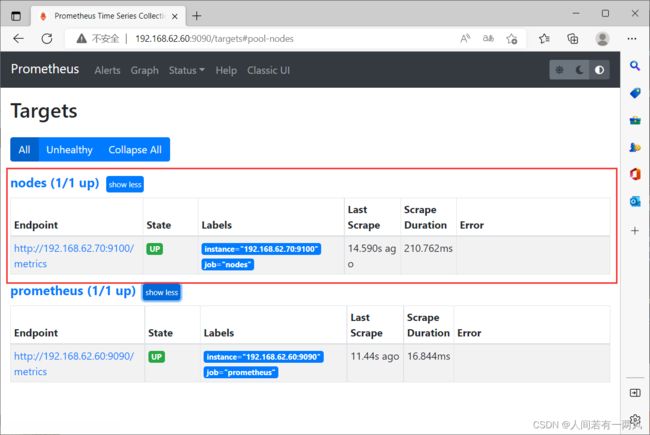Image resolution: width=650 pixels, height=435 pixels.
Task: Click the Targets page heading
Action: 44,111
